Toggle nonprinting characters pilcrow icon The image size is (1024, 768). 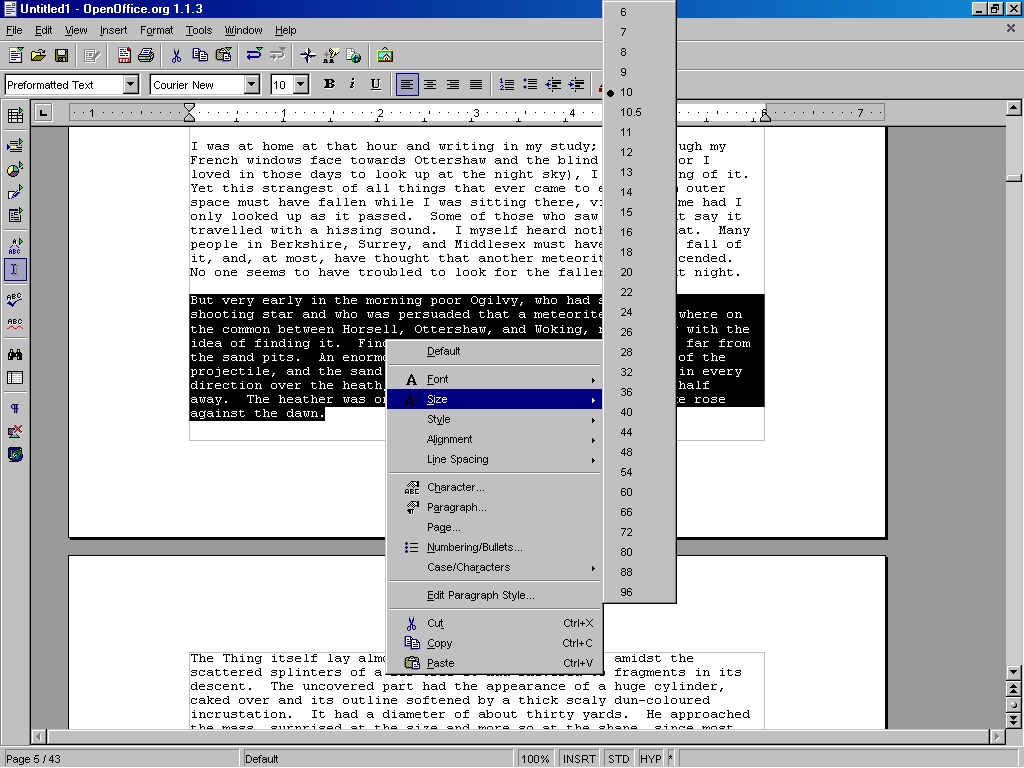point(15,409)
